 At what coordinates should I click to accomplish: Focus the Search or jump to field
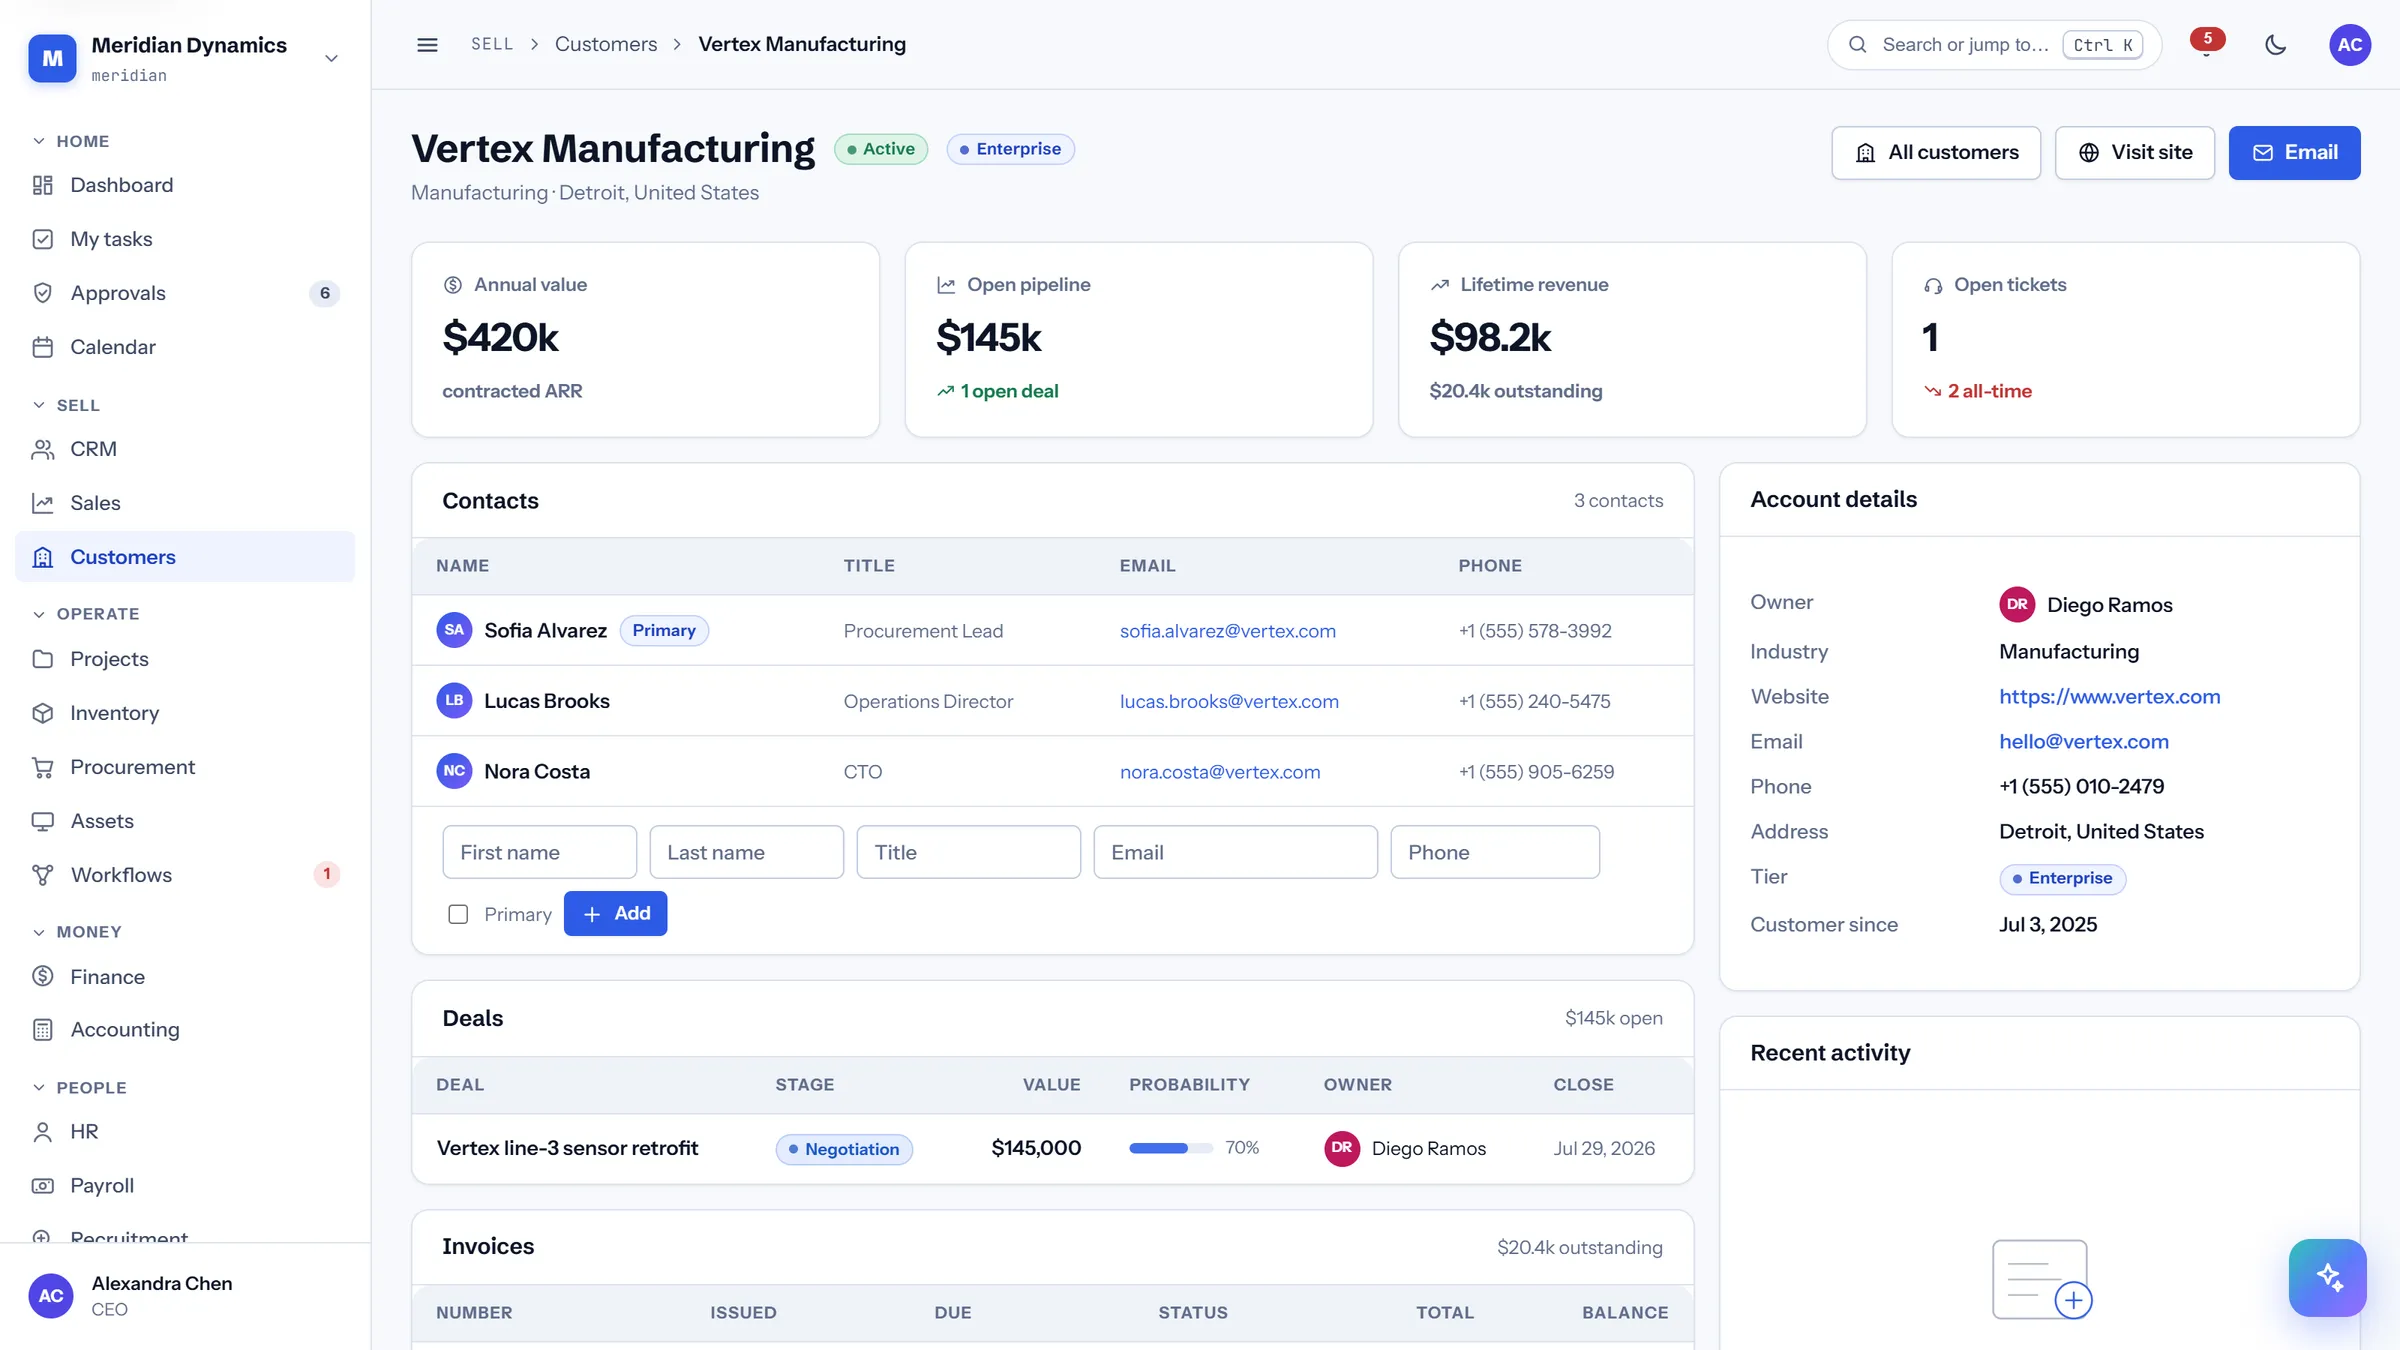tap(1994, 45)
